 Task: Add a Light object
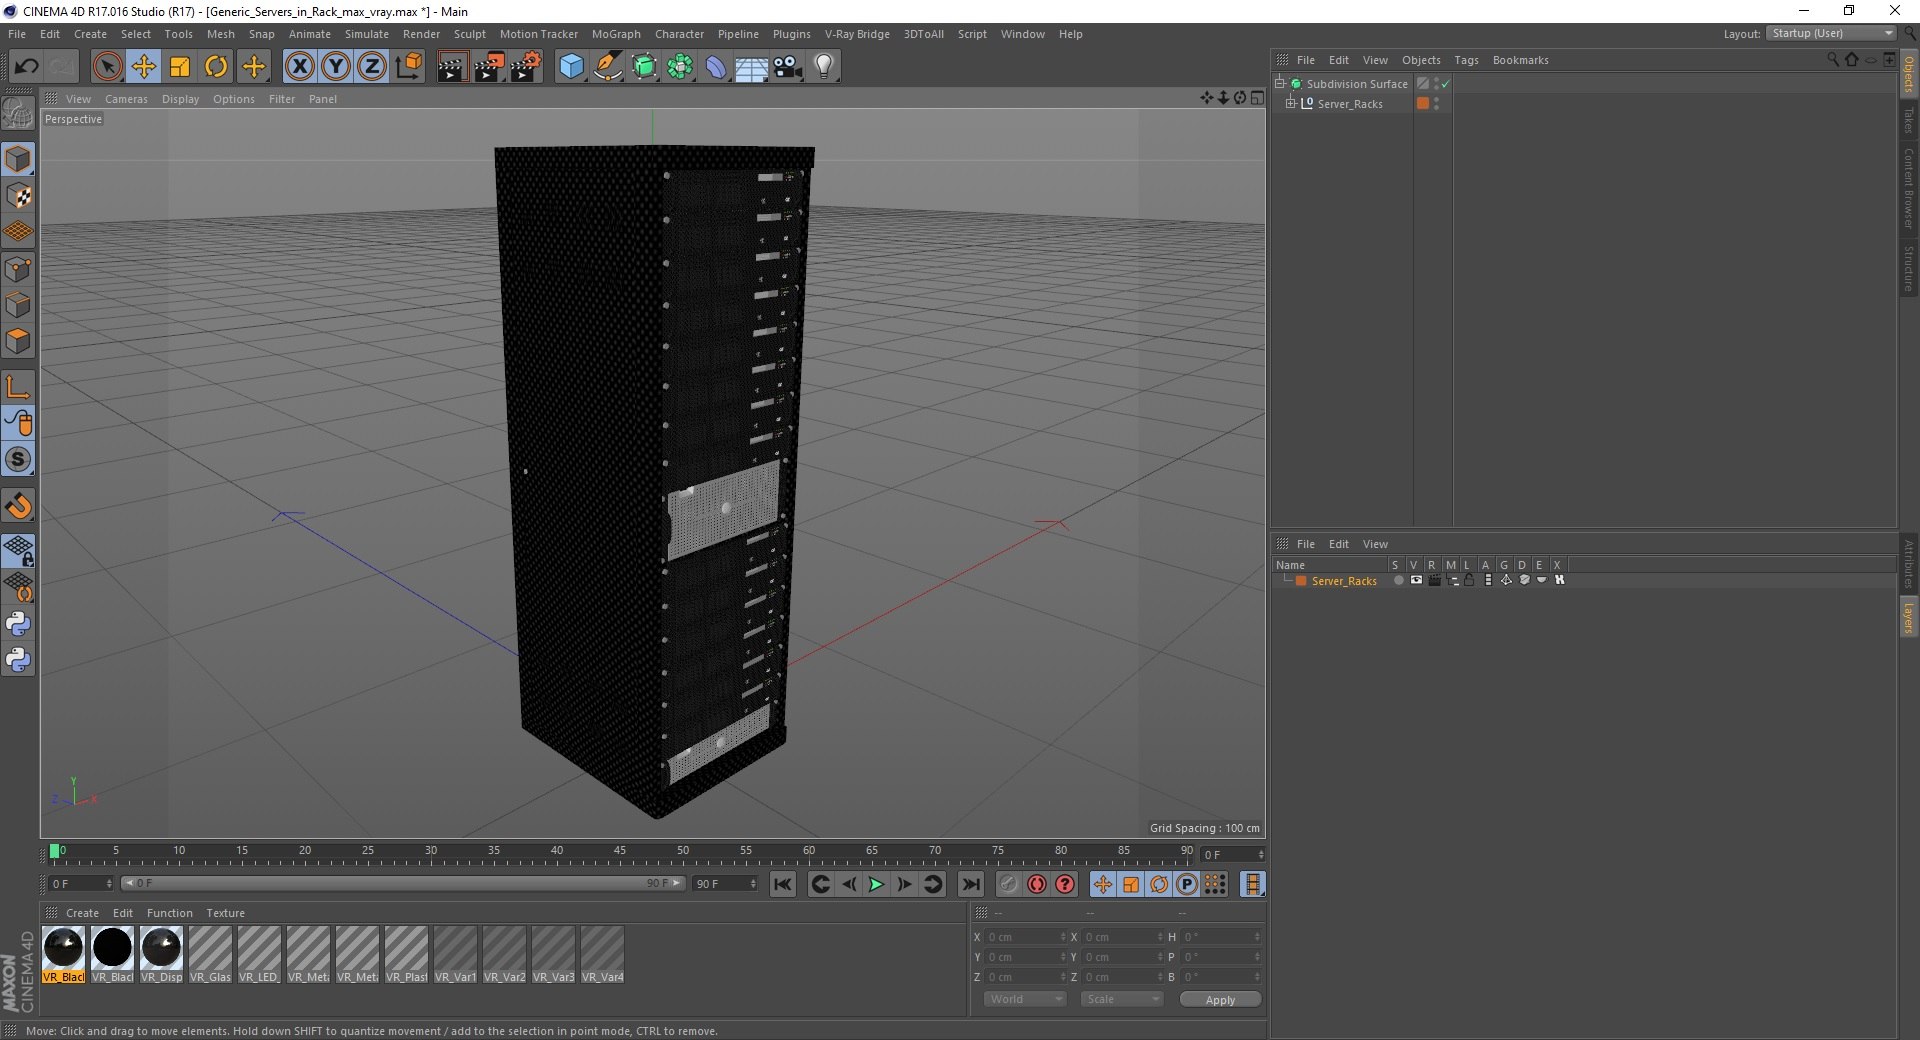tap(824, 67)
